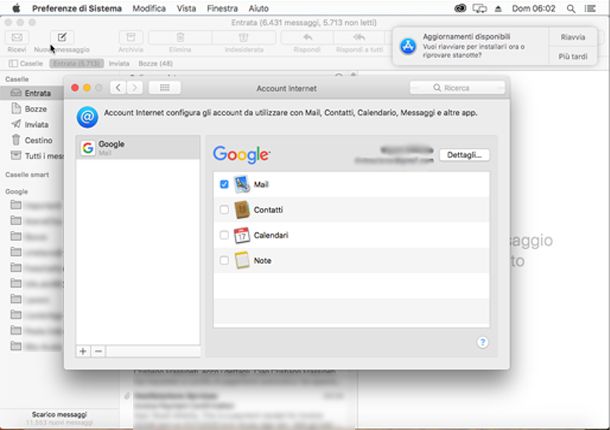
Task: Go back with the left chevron button
Action: 118,88
